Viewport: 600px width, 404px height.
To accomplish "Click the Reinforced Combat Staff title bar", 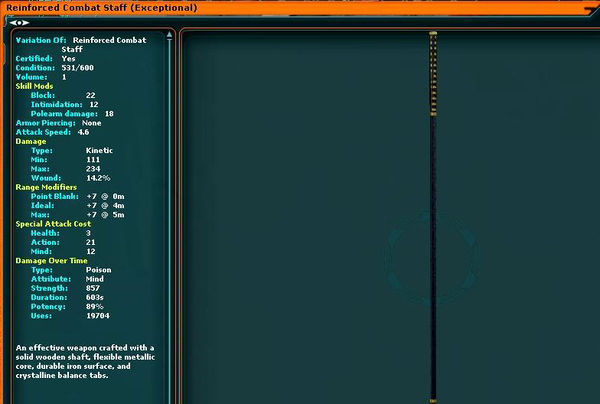I will (x=100, y=7).
